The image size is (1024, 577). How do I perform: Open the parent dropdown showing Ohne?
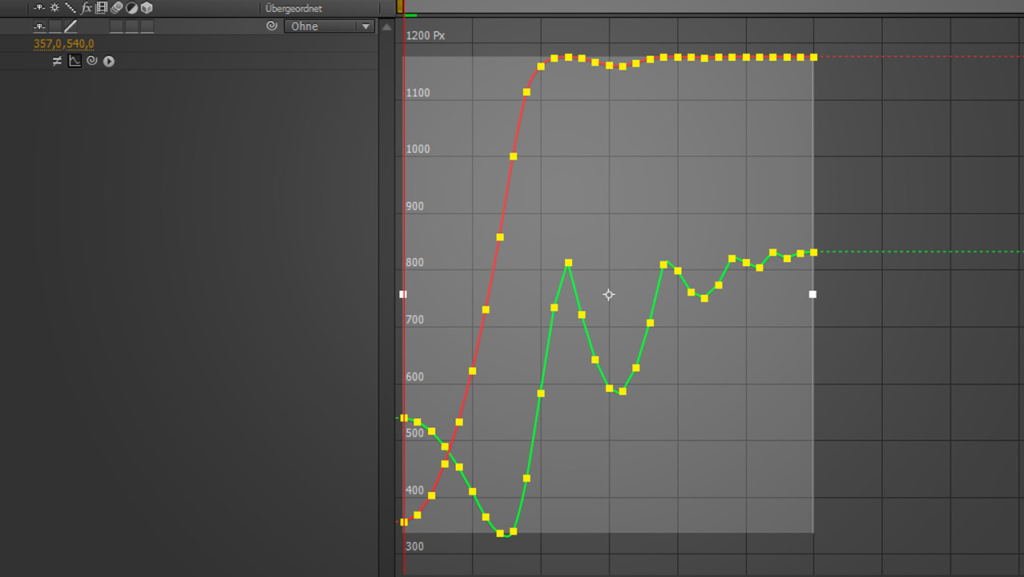329,26
